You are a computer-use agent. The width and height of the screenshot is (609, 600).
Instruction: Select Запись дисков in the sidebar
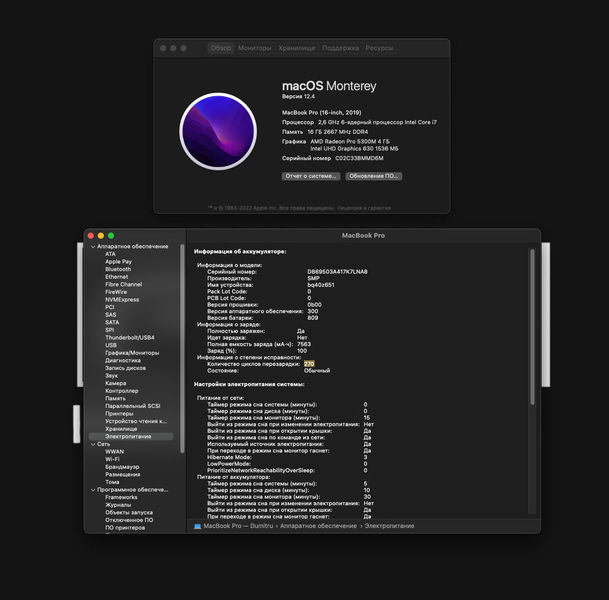[x=125, y=368]
